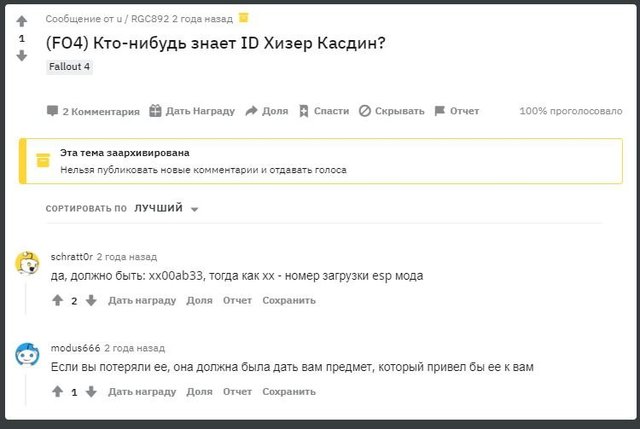The height and width of the screenshot is (429, 640).
Task: Upvote modus666's comment
Action: click(x=57, y=392)
